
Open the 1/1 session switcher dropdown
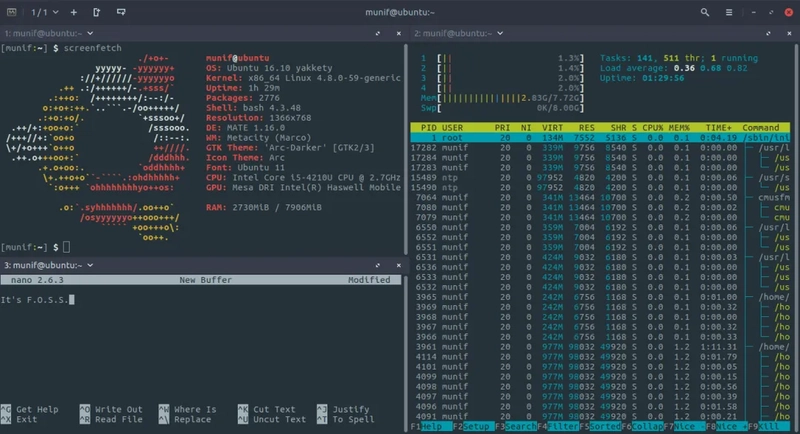(x=44, y=12)
